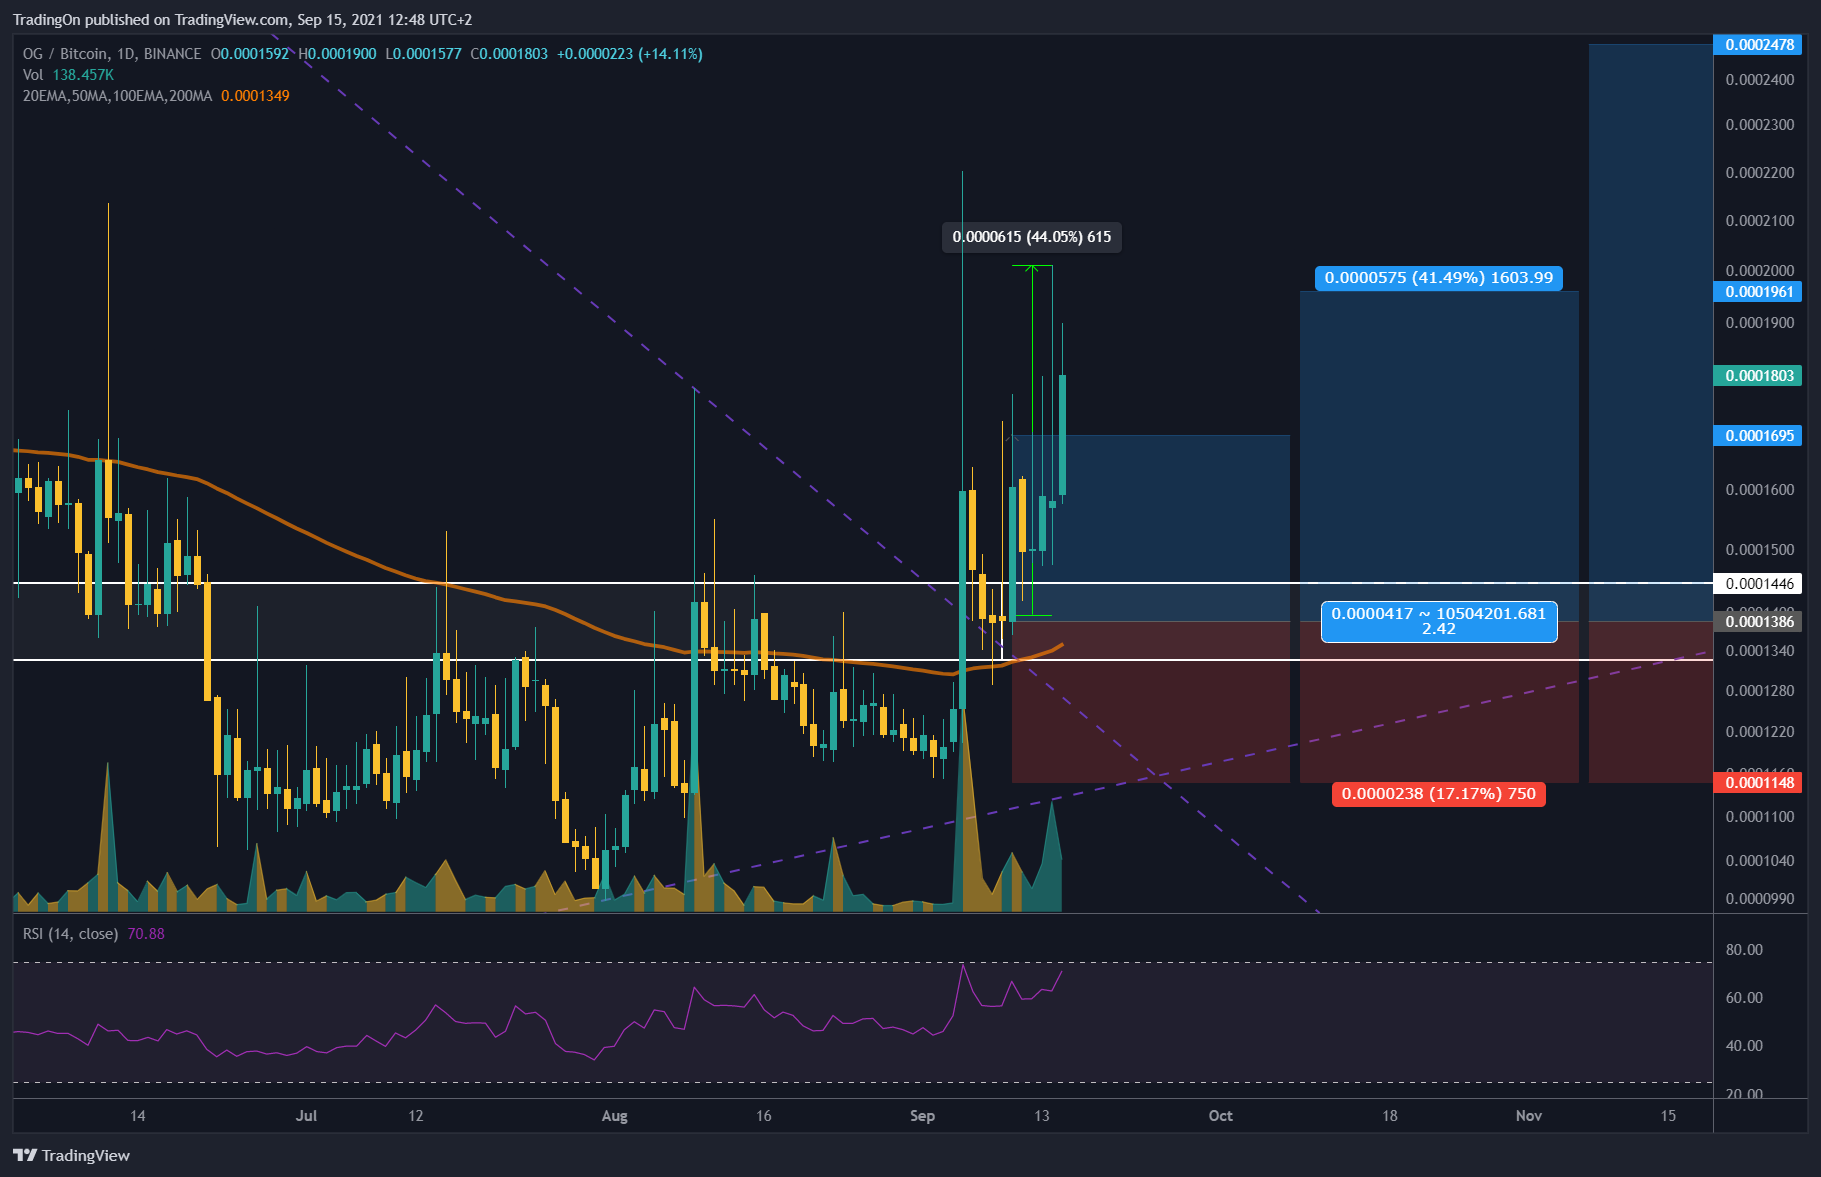Click the Nov date label on time axis
Screen dimensions: 1821x1177
pyautogui.click(x=1529, y=1116)
